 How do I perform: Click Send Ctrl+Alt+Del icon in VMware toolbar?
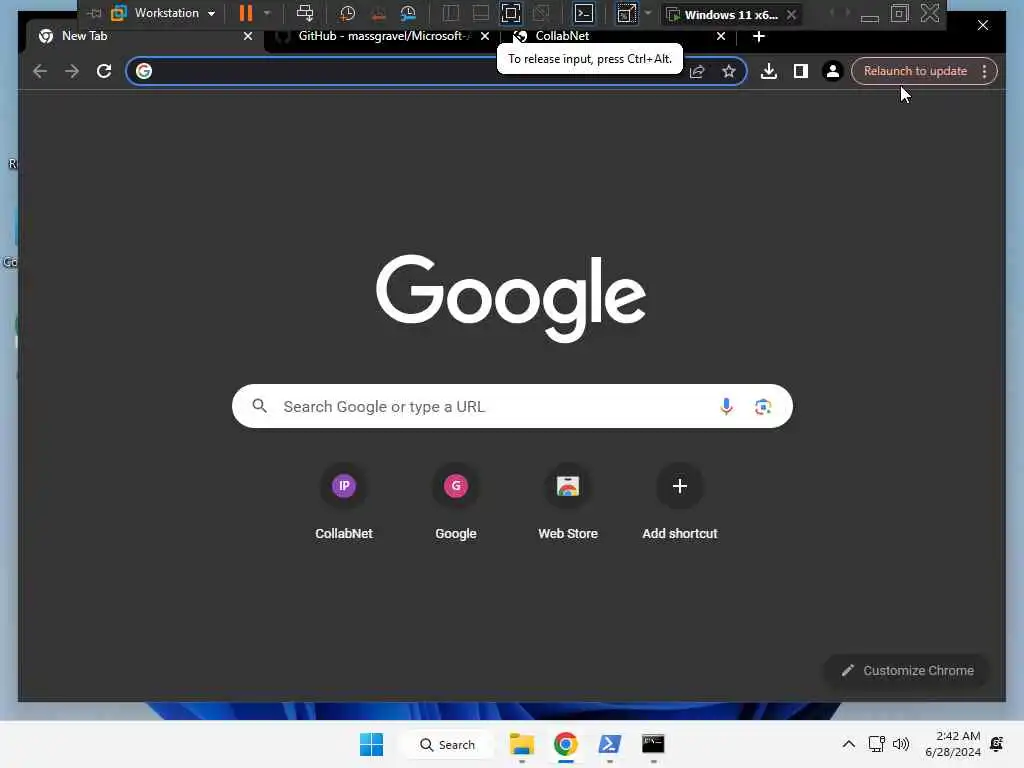305,13
